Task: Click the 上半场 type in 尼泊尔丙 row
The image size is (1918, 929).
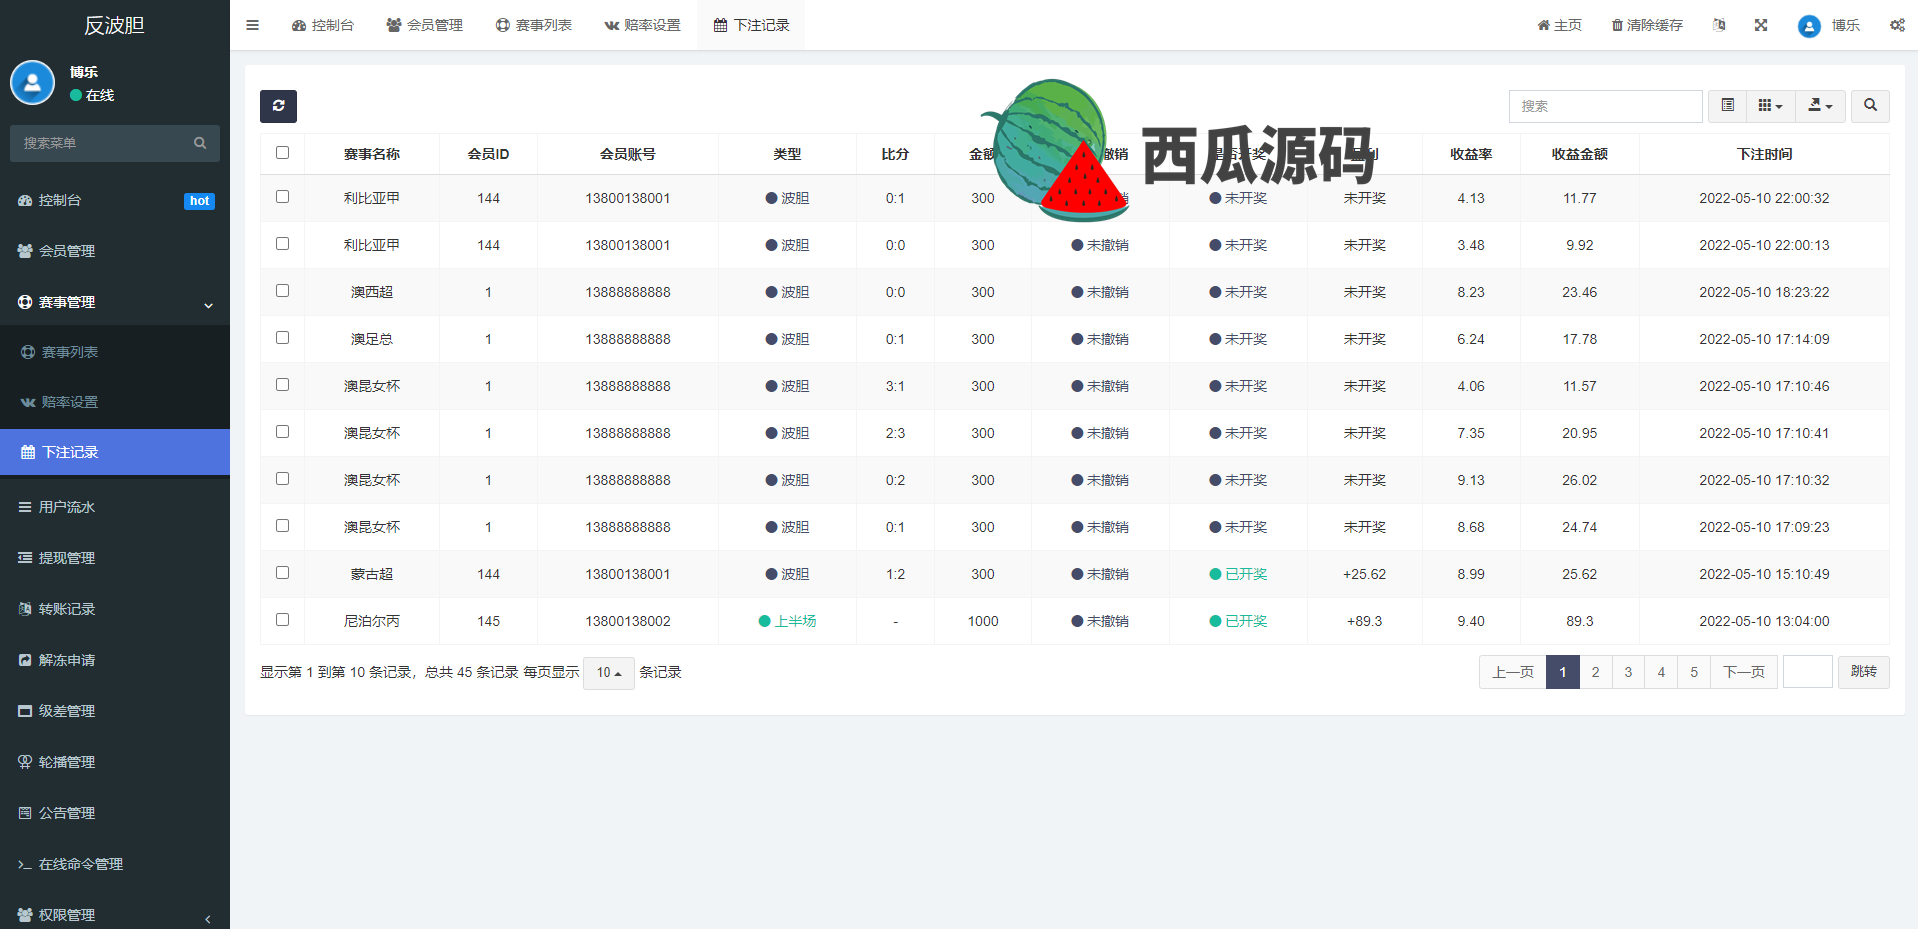Action: click(787, 621)
